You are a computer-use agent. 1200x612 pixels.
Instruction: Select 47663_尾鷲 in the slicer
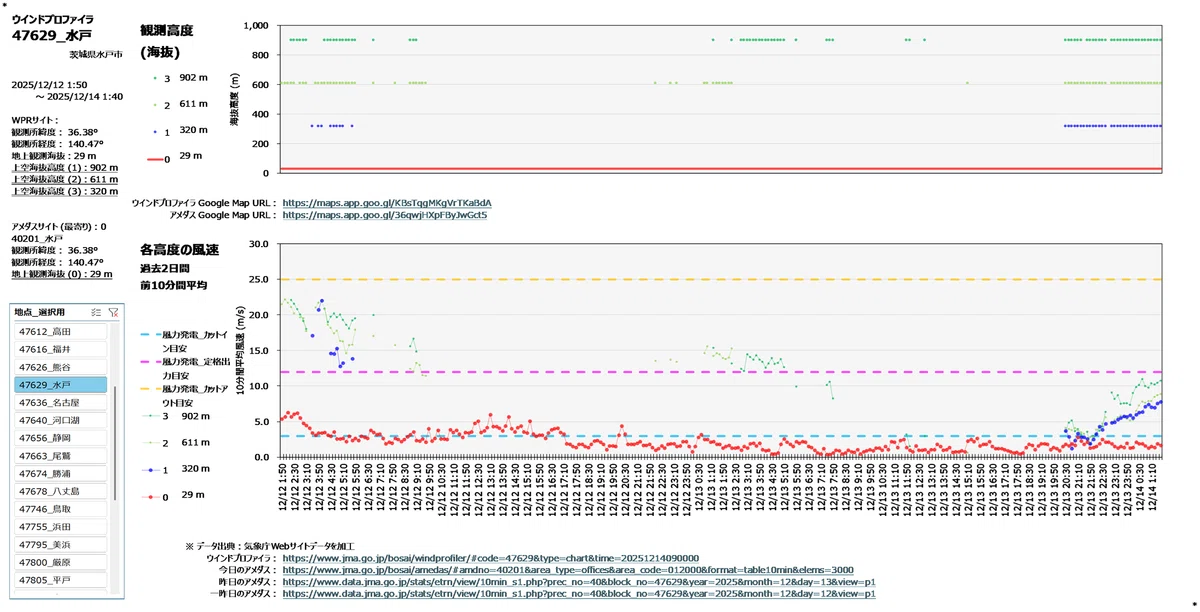(61, 456)
